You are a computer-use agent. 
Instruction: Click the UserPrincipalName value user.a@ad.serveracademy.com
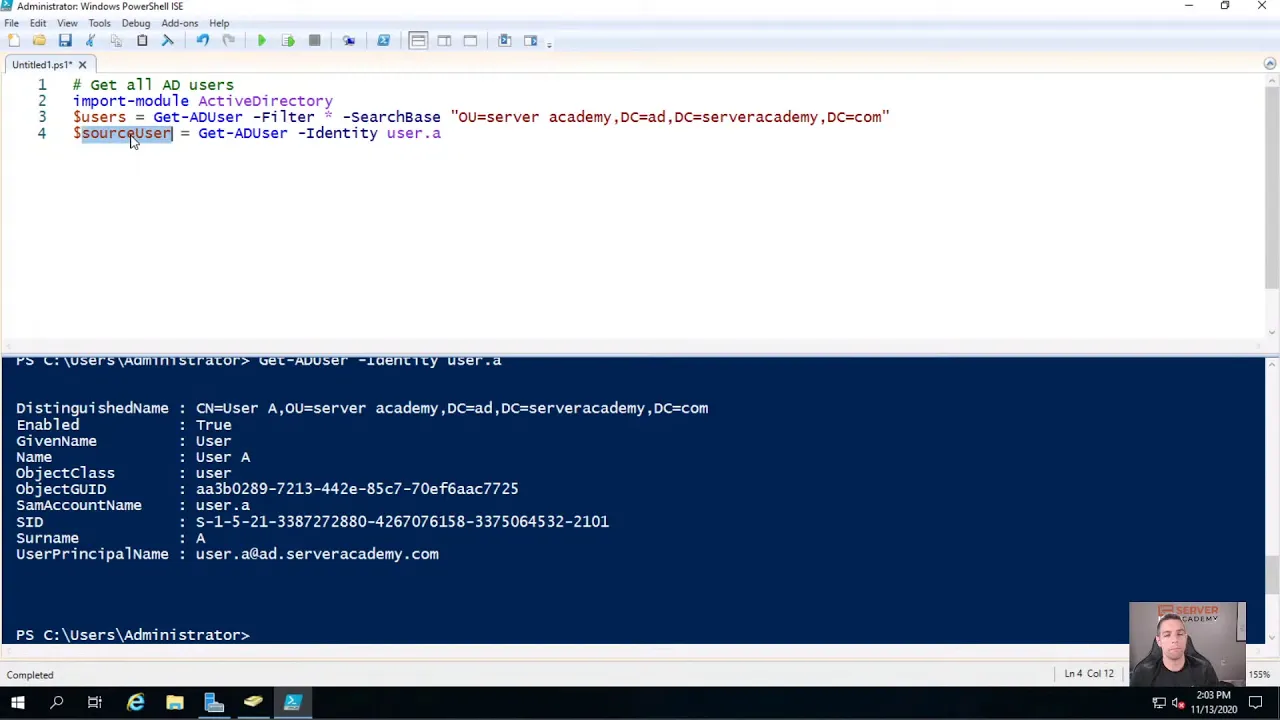point(317,554)
